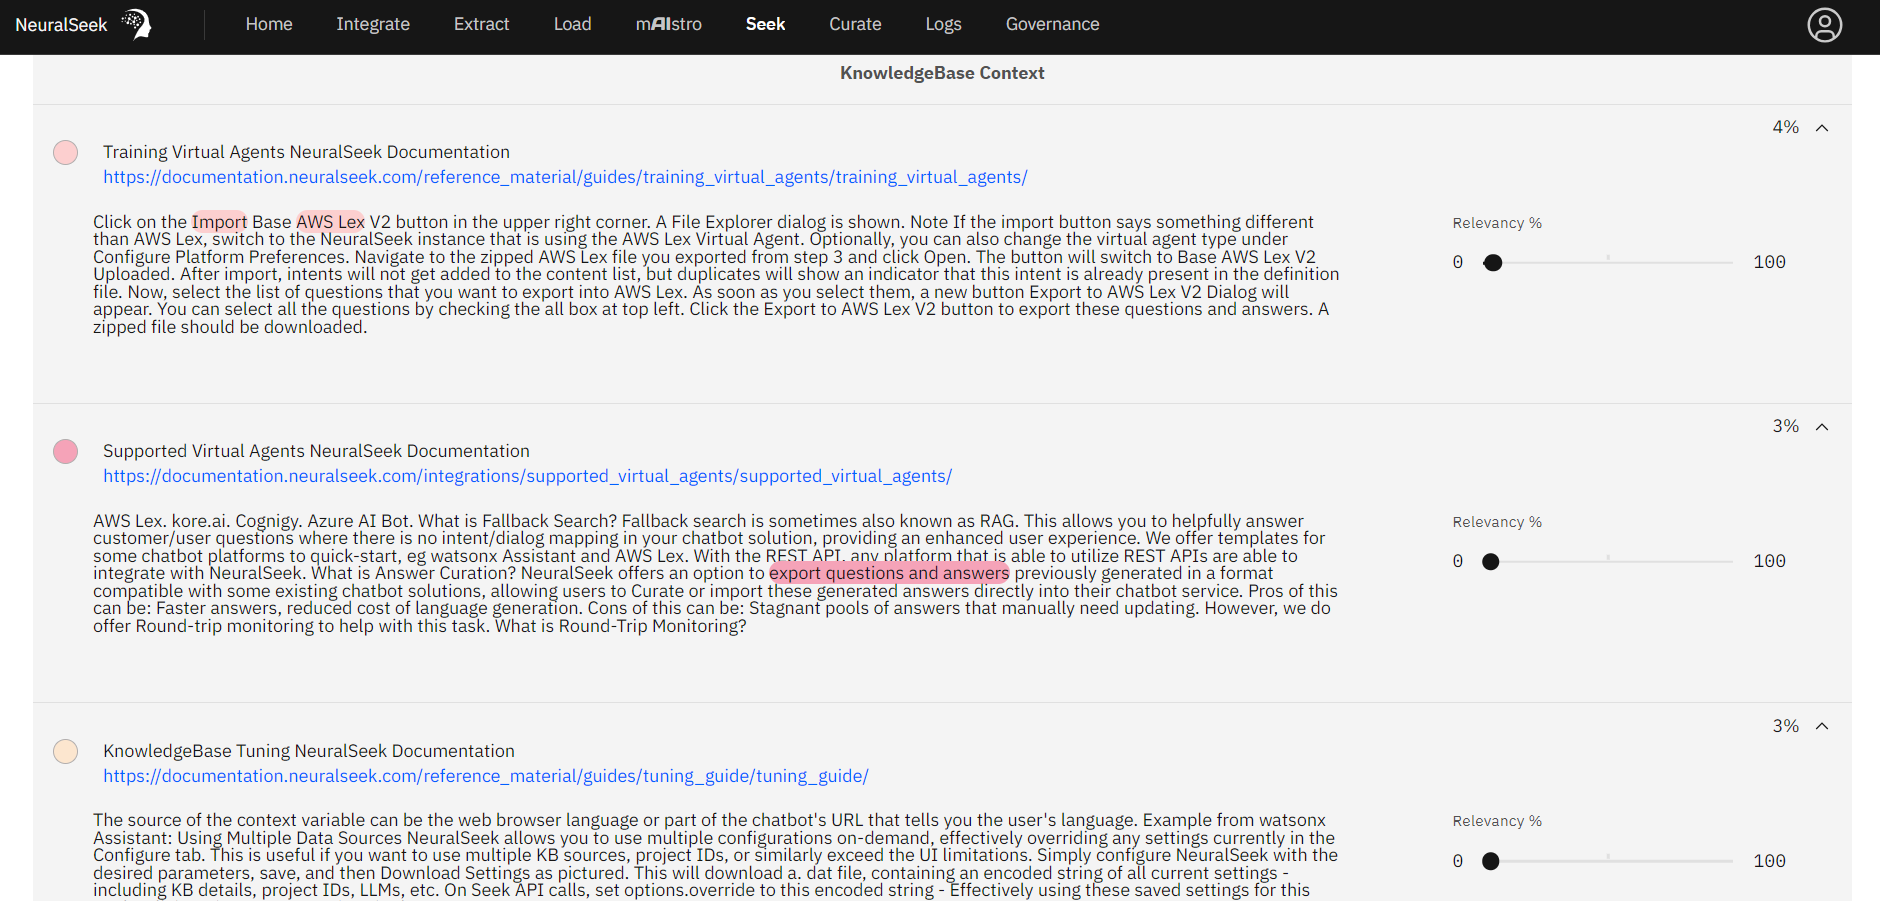1880x901 pixels.
Task: Click the KnowledgeBase Tuning NeuralSeek Documentation title
Action: tap(309, 751)
